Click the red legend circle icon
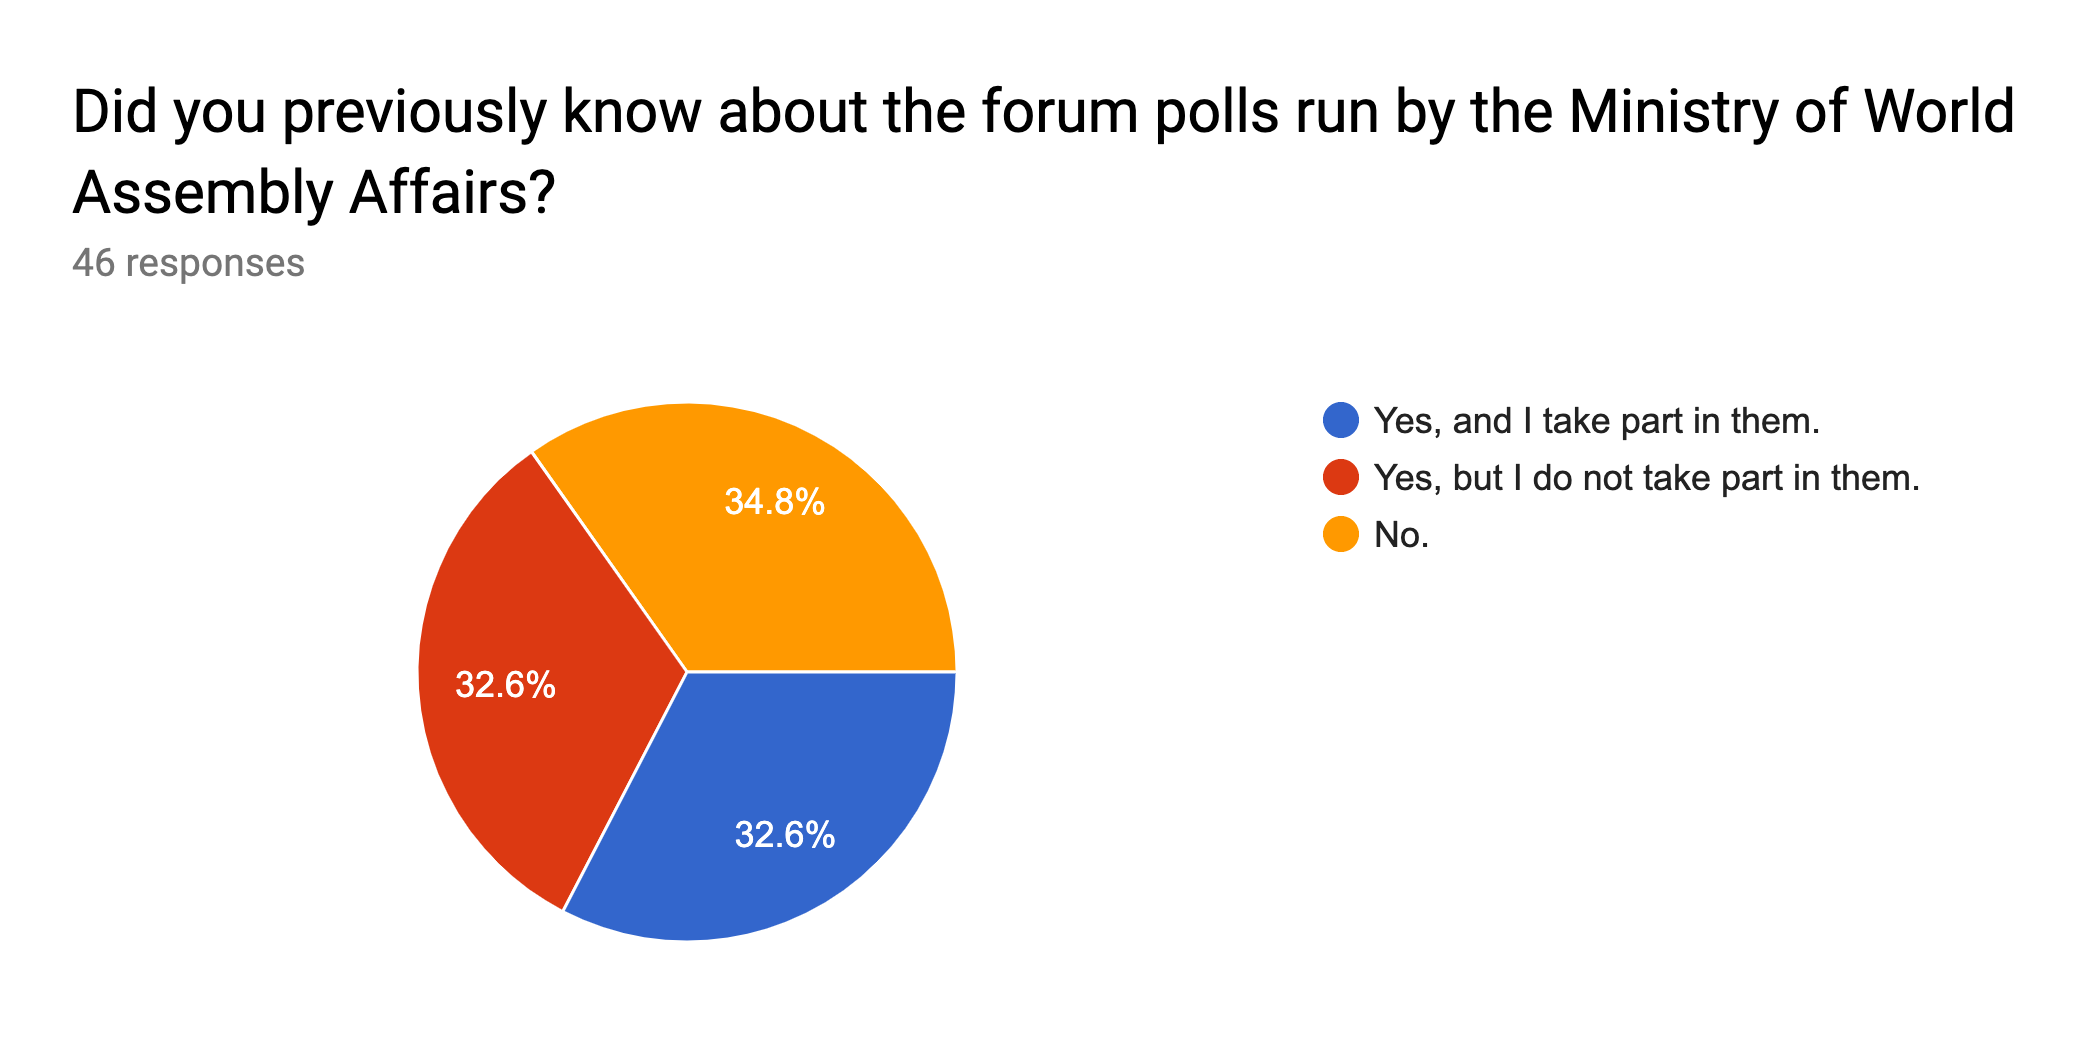The width and height of the screenshot is (2088, 1044). 1340,477
